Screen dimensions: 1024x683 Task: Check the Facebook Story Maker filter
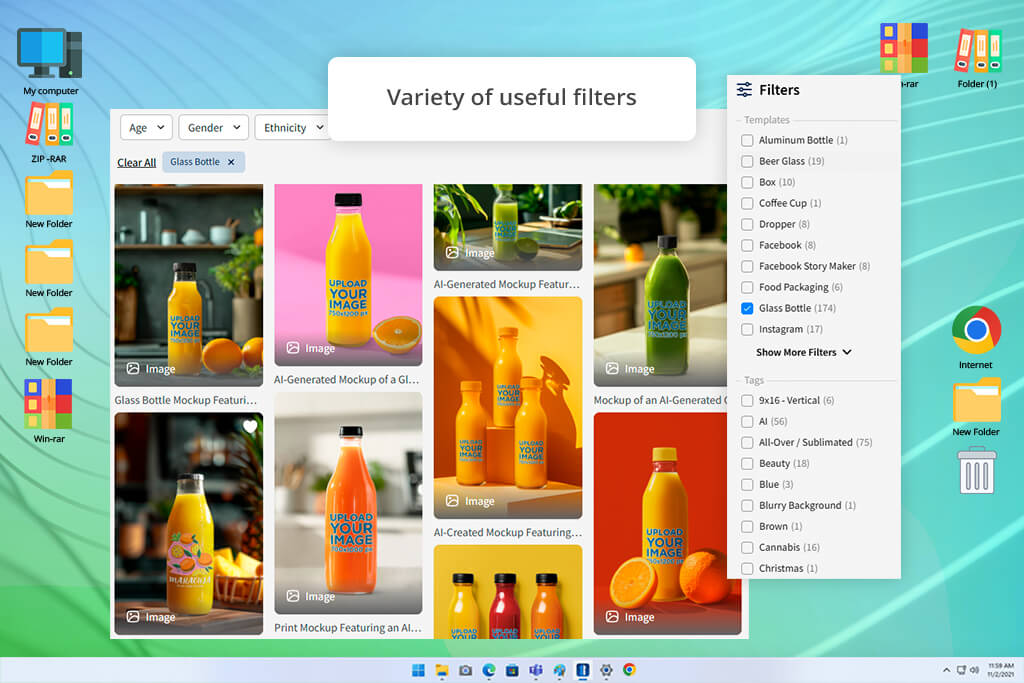click(747, 266)
